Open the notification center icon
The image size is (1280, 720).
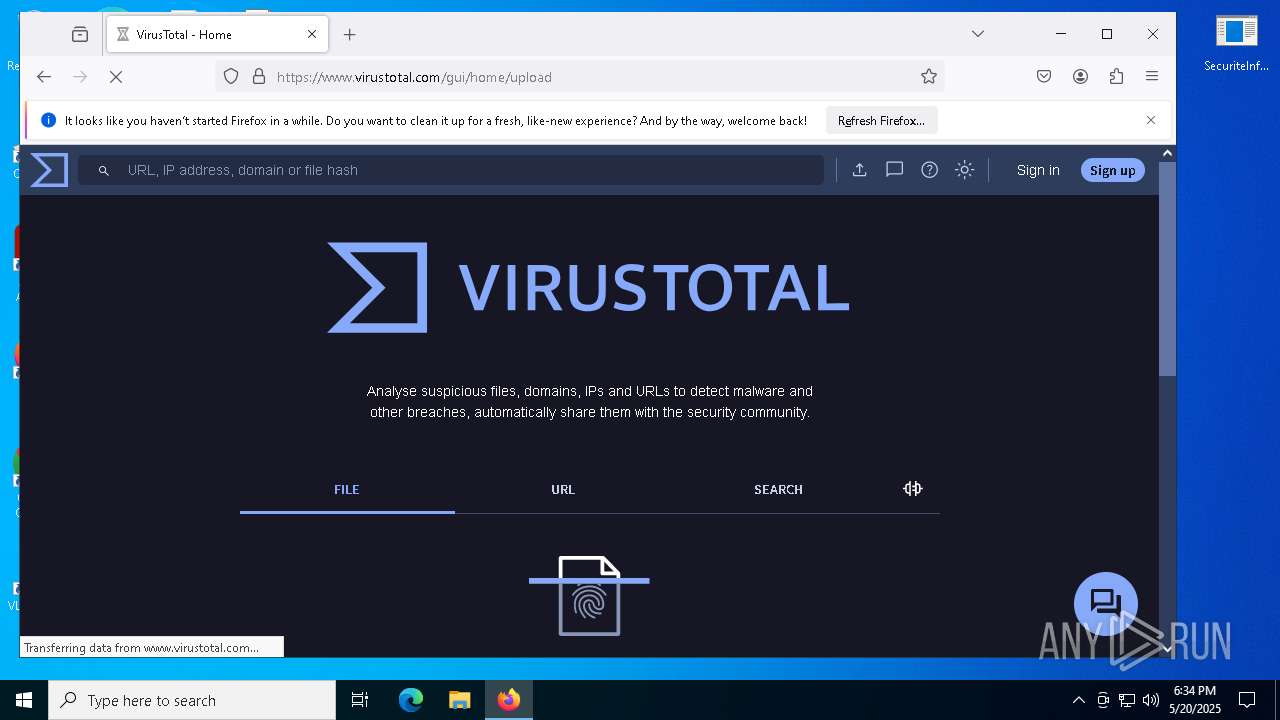coord(1247,700)
